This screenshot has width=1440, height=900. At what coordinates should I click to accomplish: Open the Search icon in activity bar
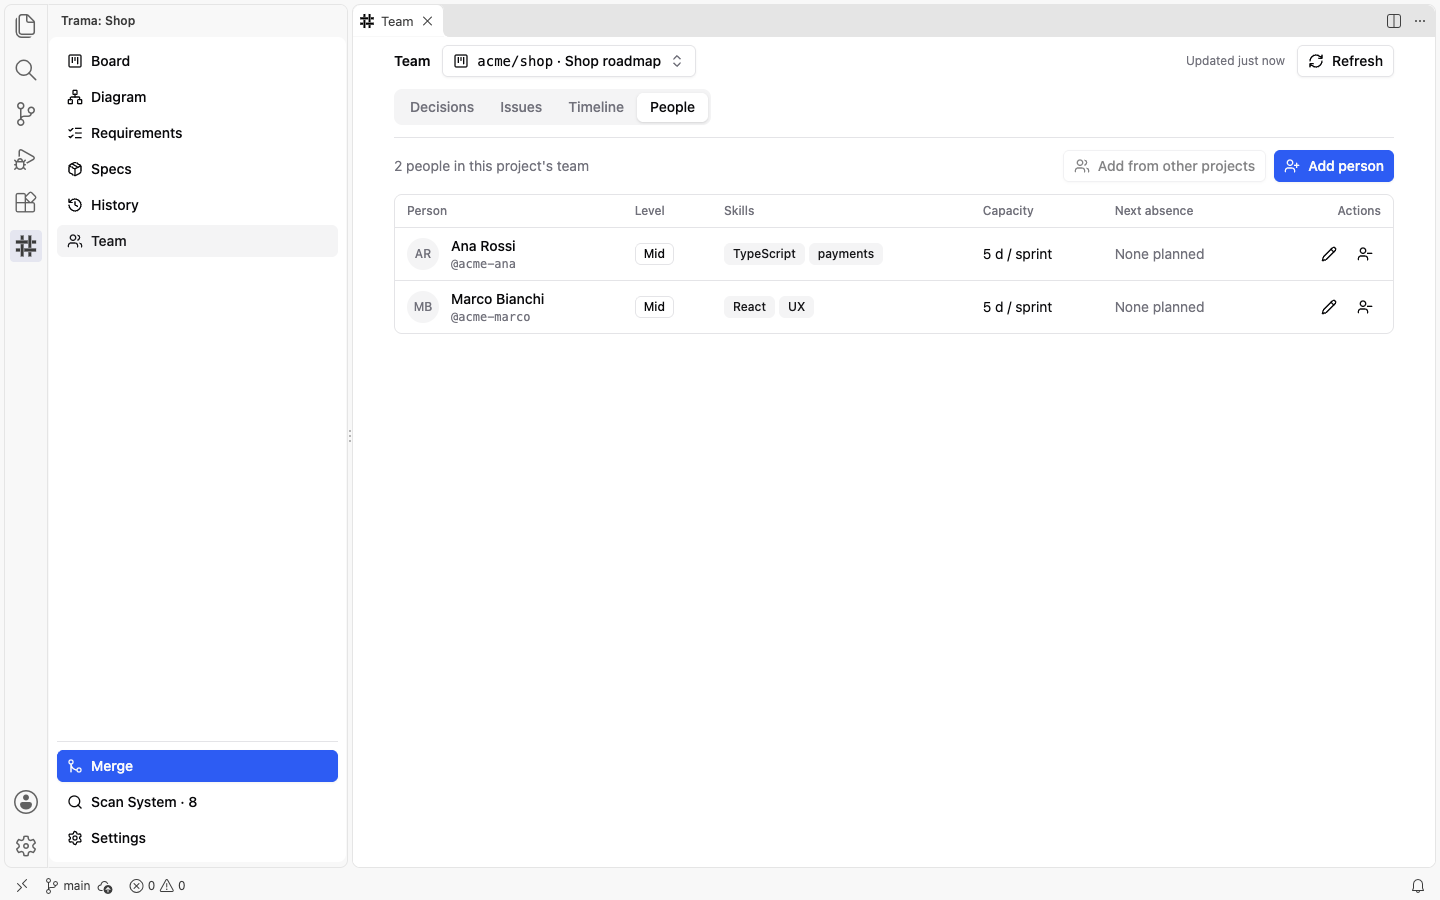[x=26, y=70]
